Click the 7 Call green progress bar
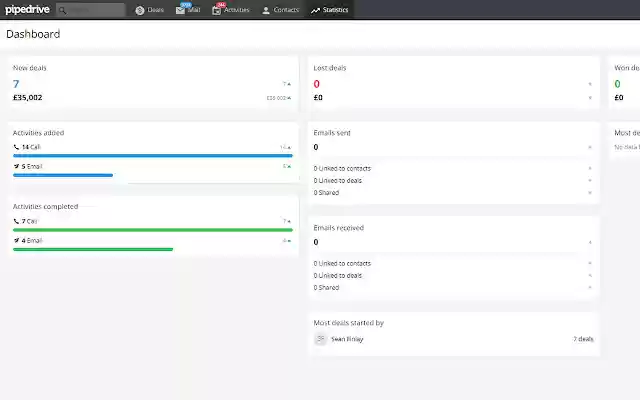Screen dimensions: 640x400 [x=153, y=230]
